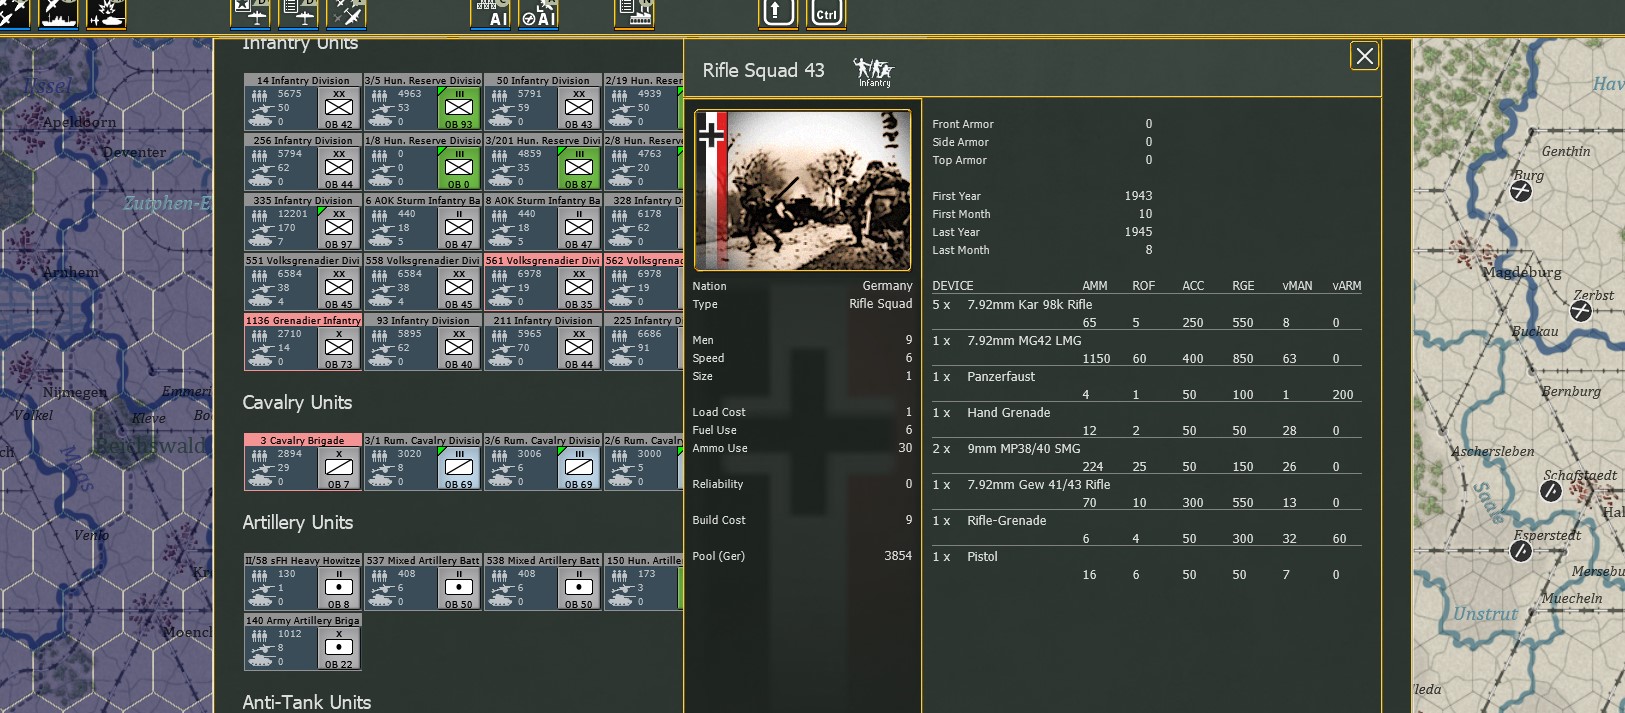Click the First Year 1943 value
1625x713 pixels.
tap(1138, 196)
